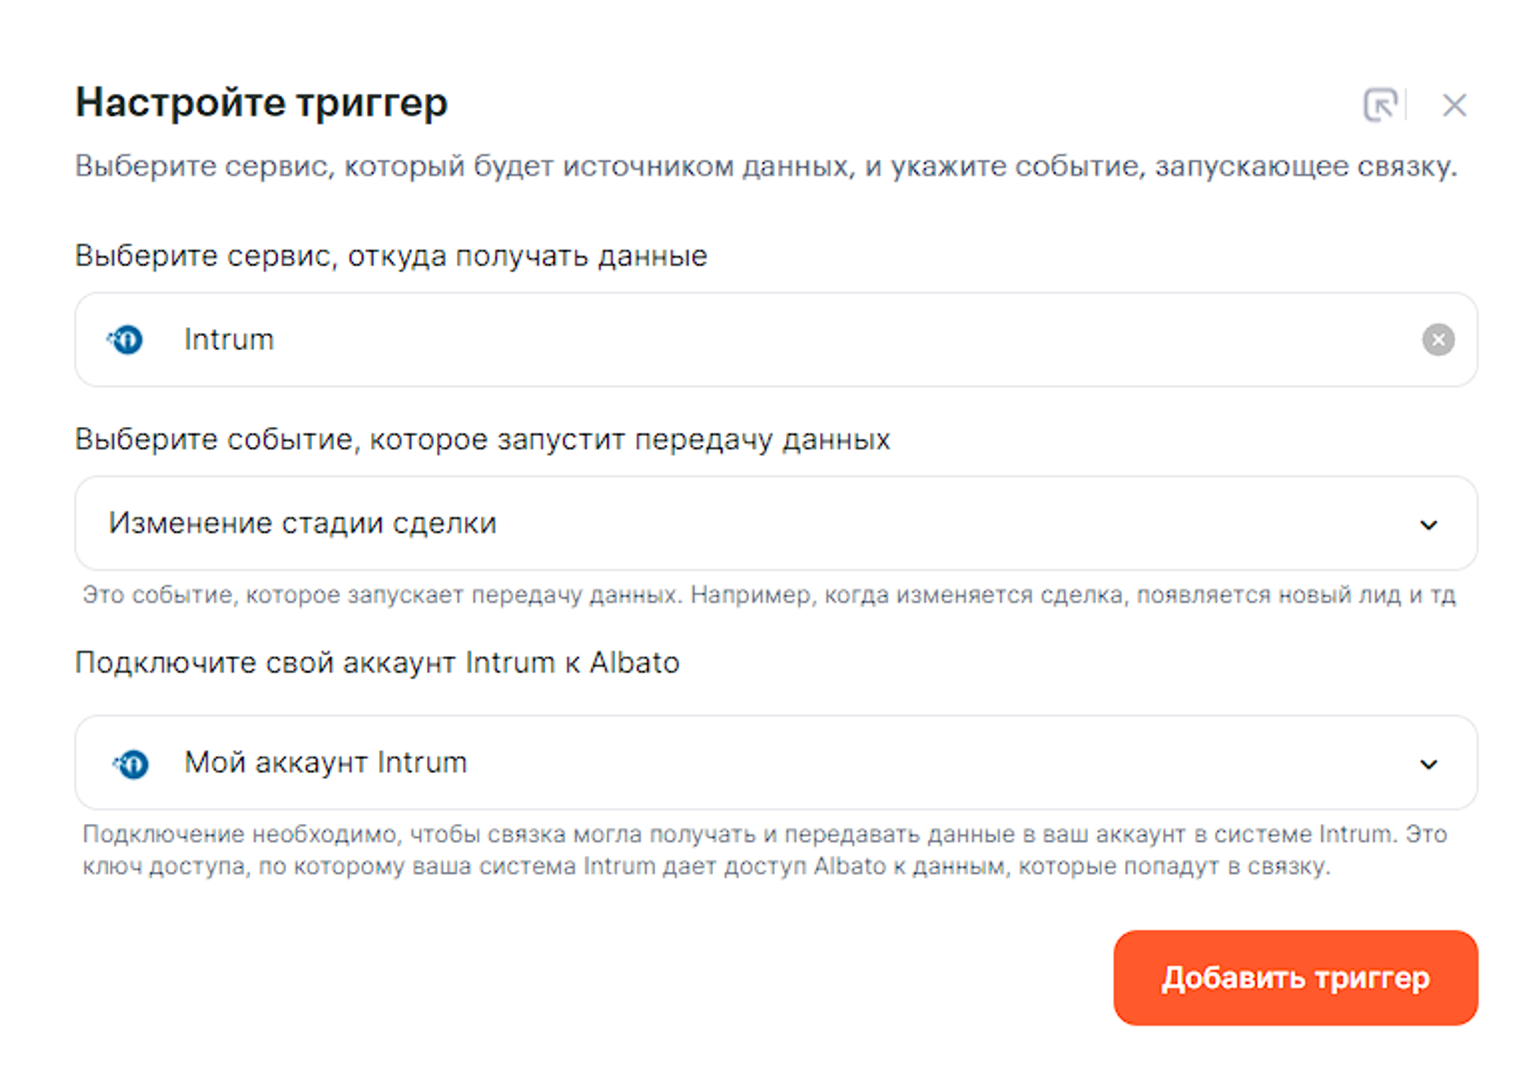Image resolution: width=1540 pixels, height=1071 pixels.
Task: Focus the service field containing Intrum text
Action: (700, 340)
